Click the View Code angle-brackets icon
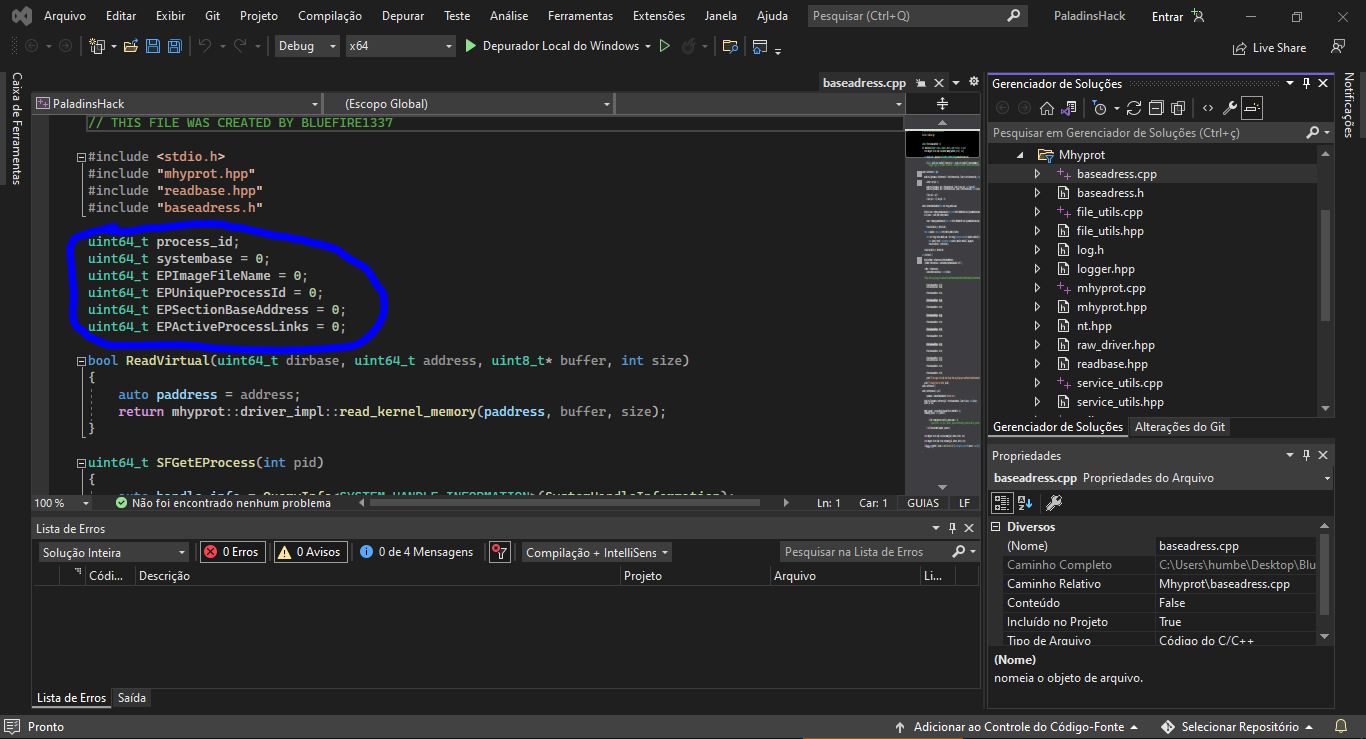 coord(1208,108)
